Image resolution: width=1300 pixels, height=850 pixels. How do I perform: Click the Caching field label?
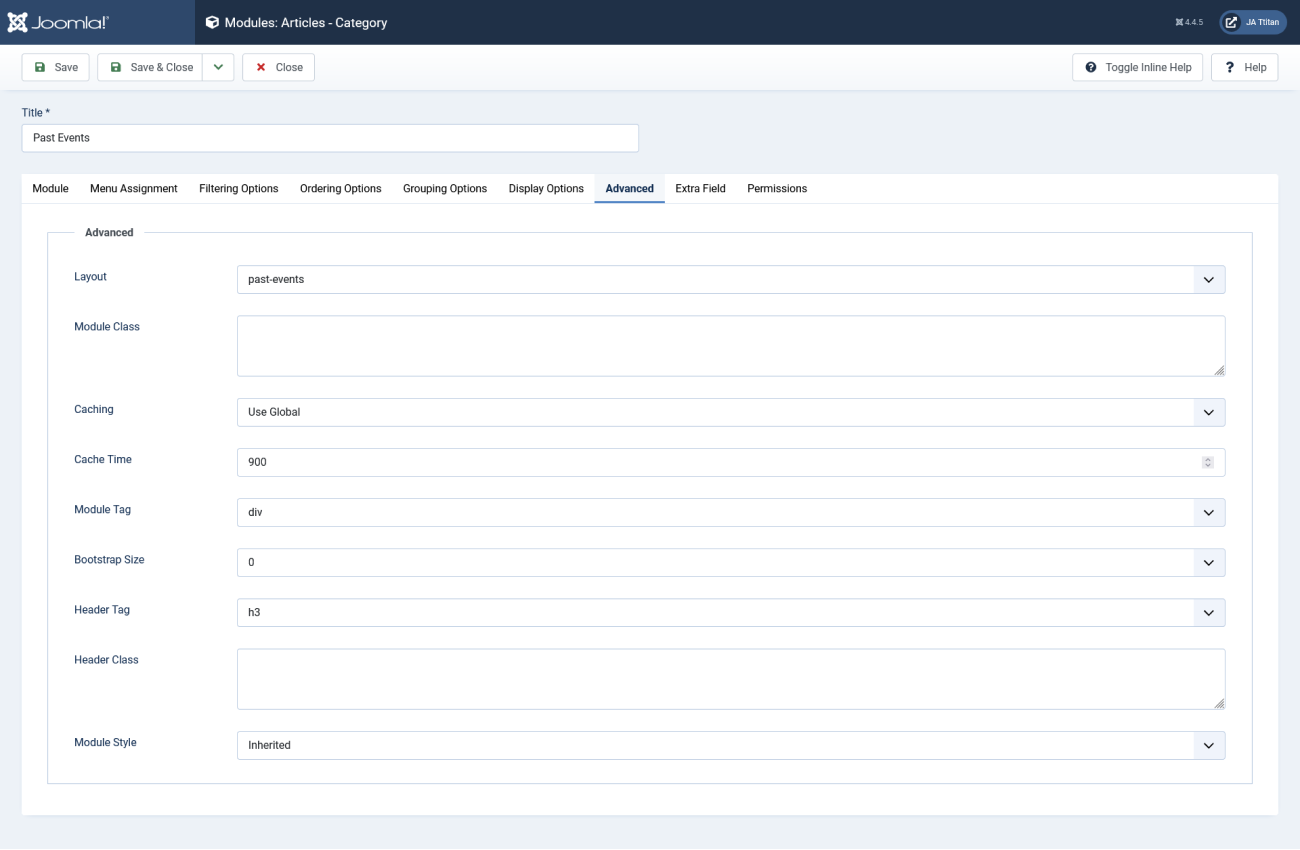click(94, 409)
